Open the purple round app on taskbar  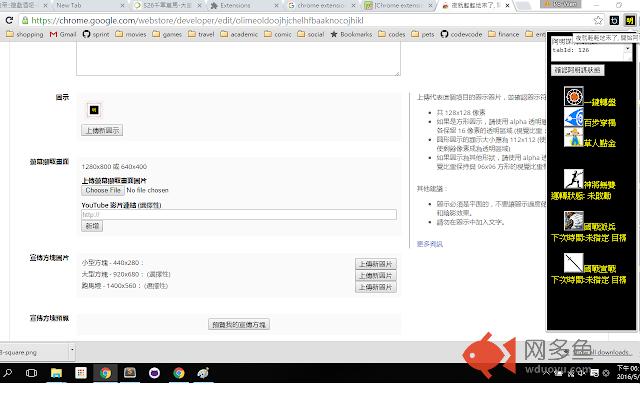[154, 373]
